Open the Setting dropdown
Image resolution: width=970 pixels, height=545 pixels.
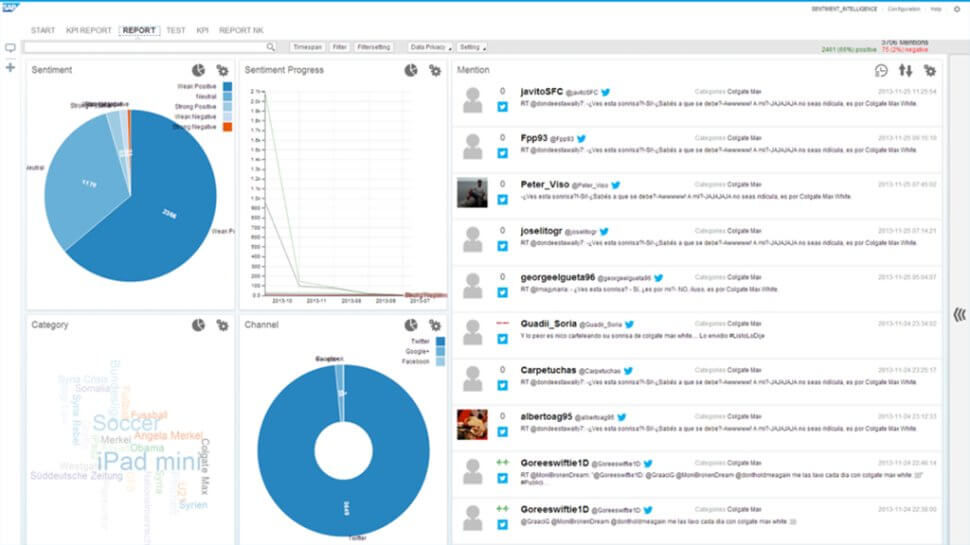(472, 47)
